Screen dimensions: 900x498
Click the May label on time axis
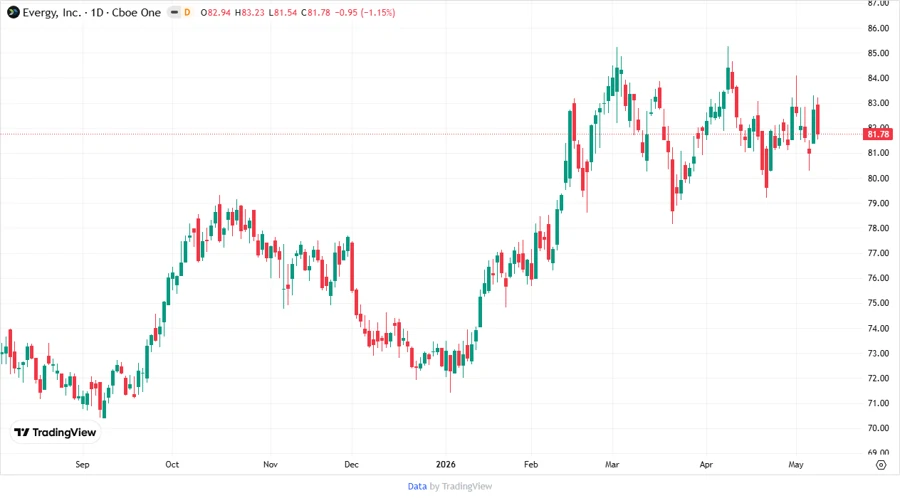pyautogui.click(x=796, y=464)
